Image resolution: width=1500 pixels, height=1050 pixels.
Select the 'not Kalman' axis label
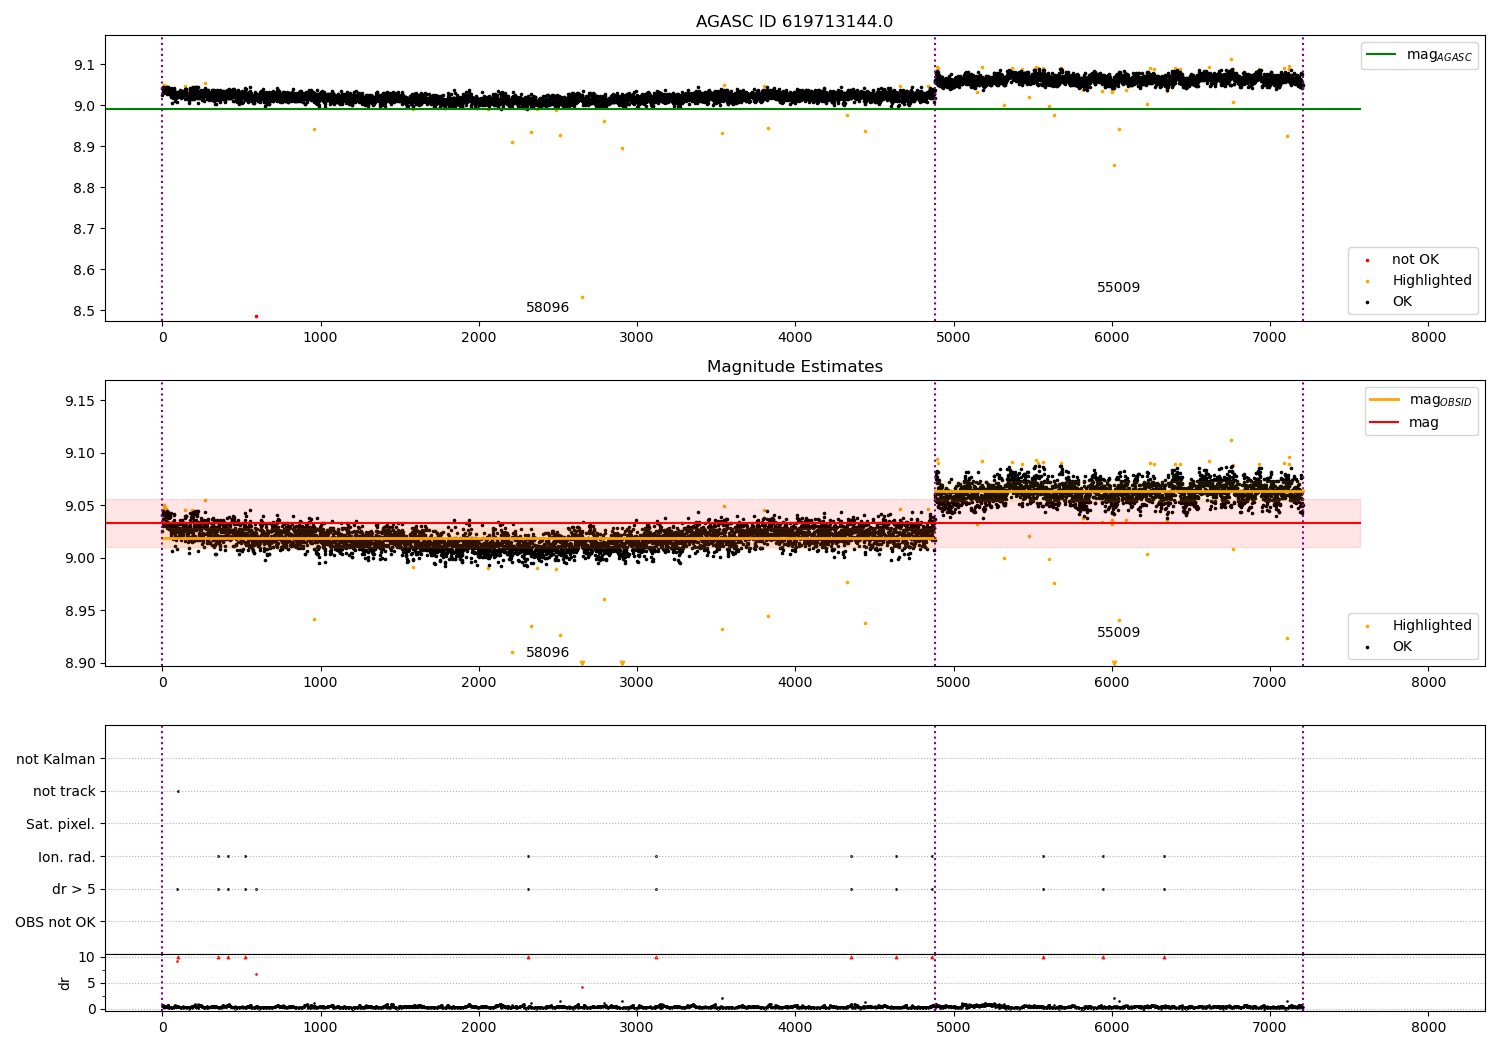[56, 759]
